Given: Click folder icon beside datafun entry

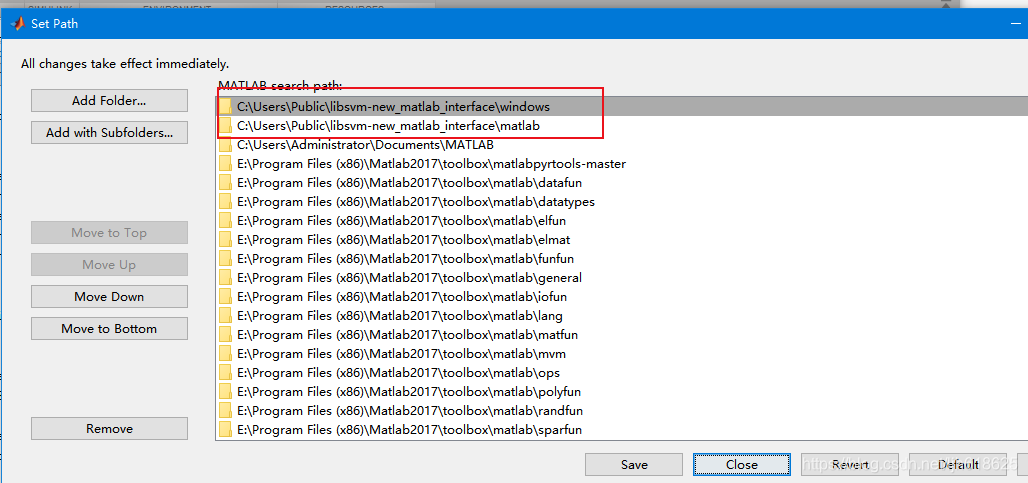Looking at the screenshot, I should [226, 182].
